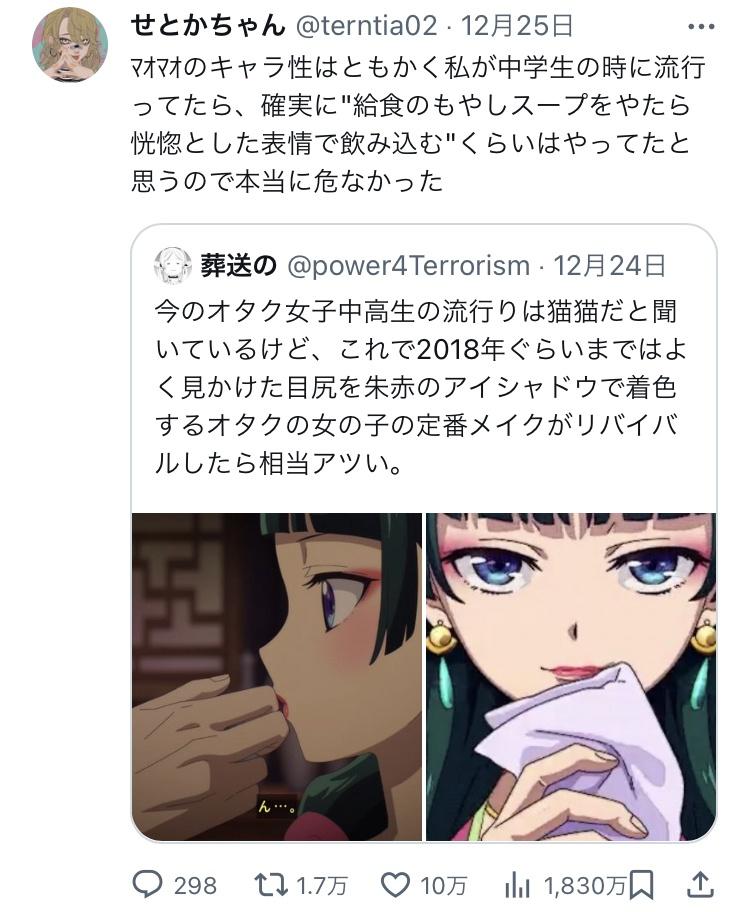Tap the share upload icon

point(701,885)
